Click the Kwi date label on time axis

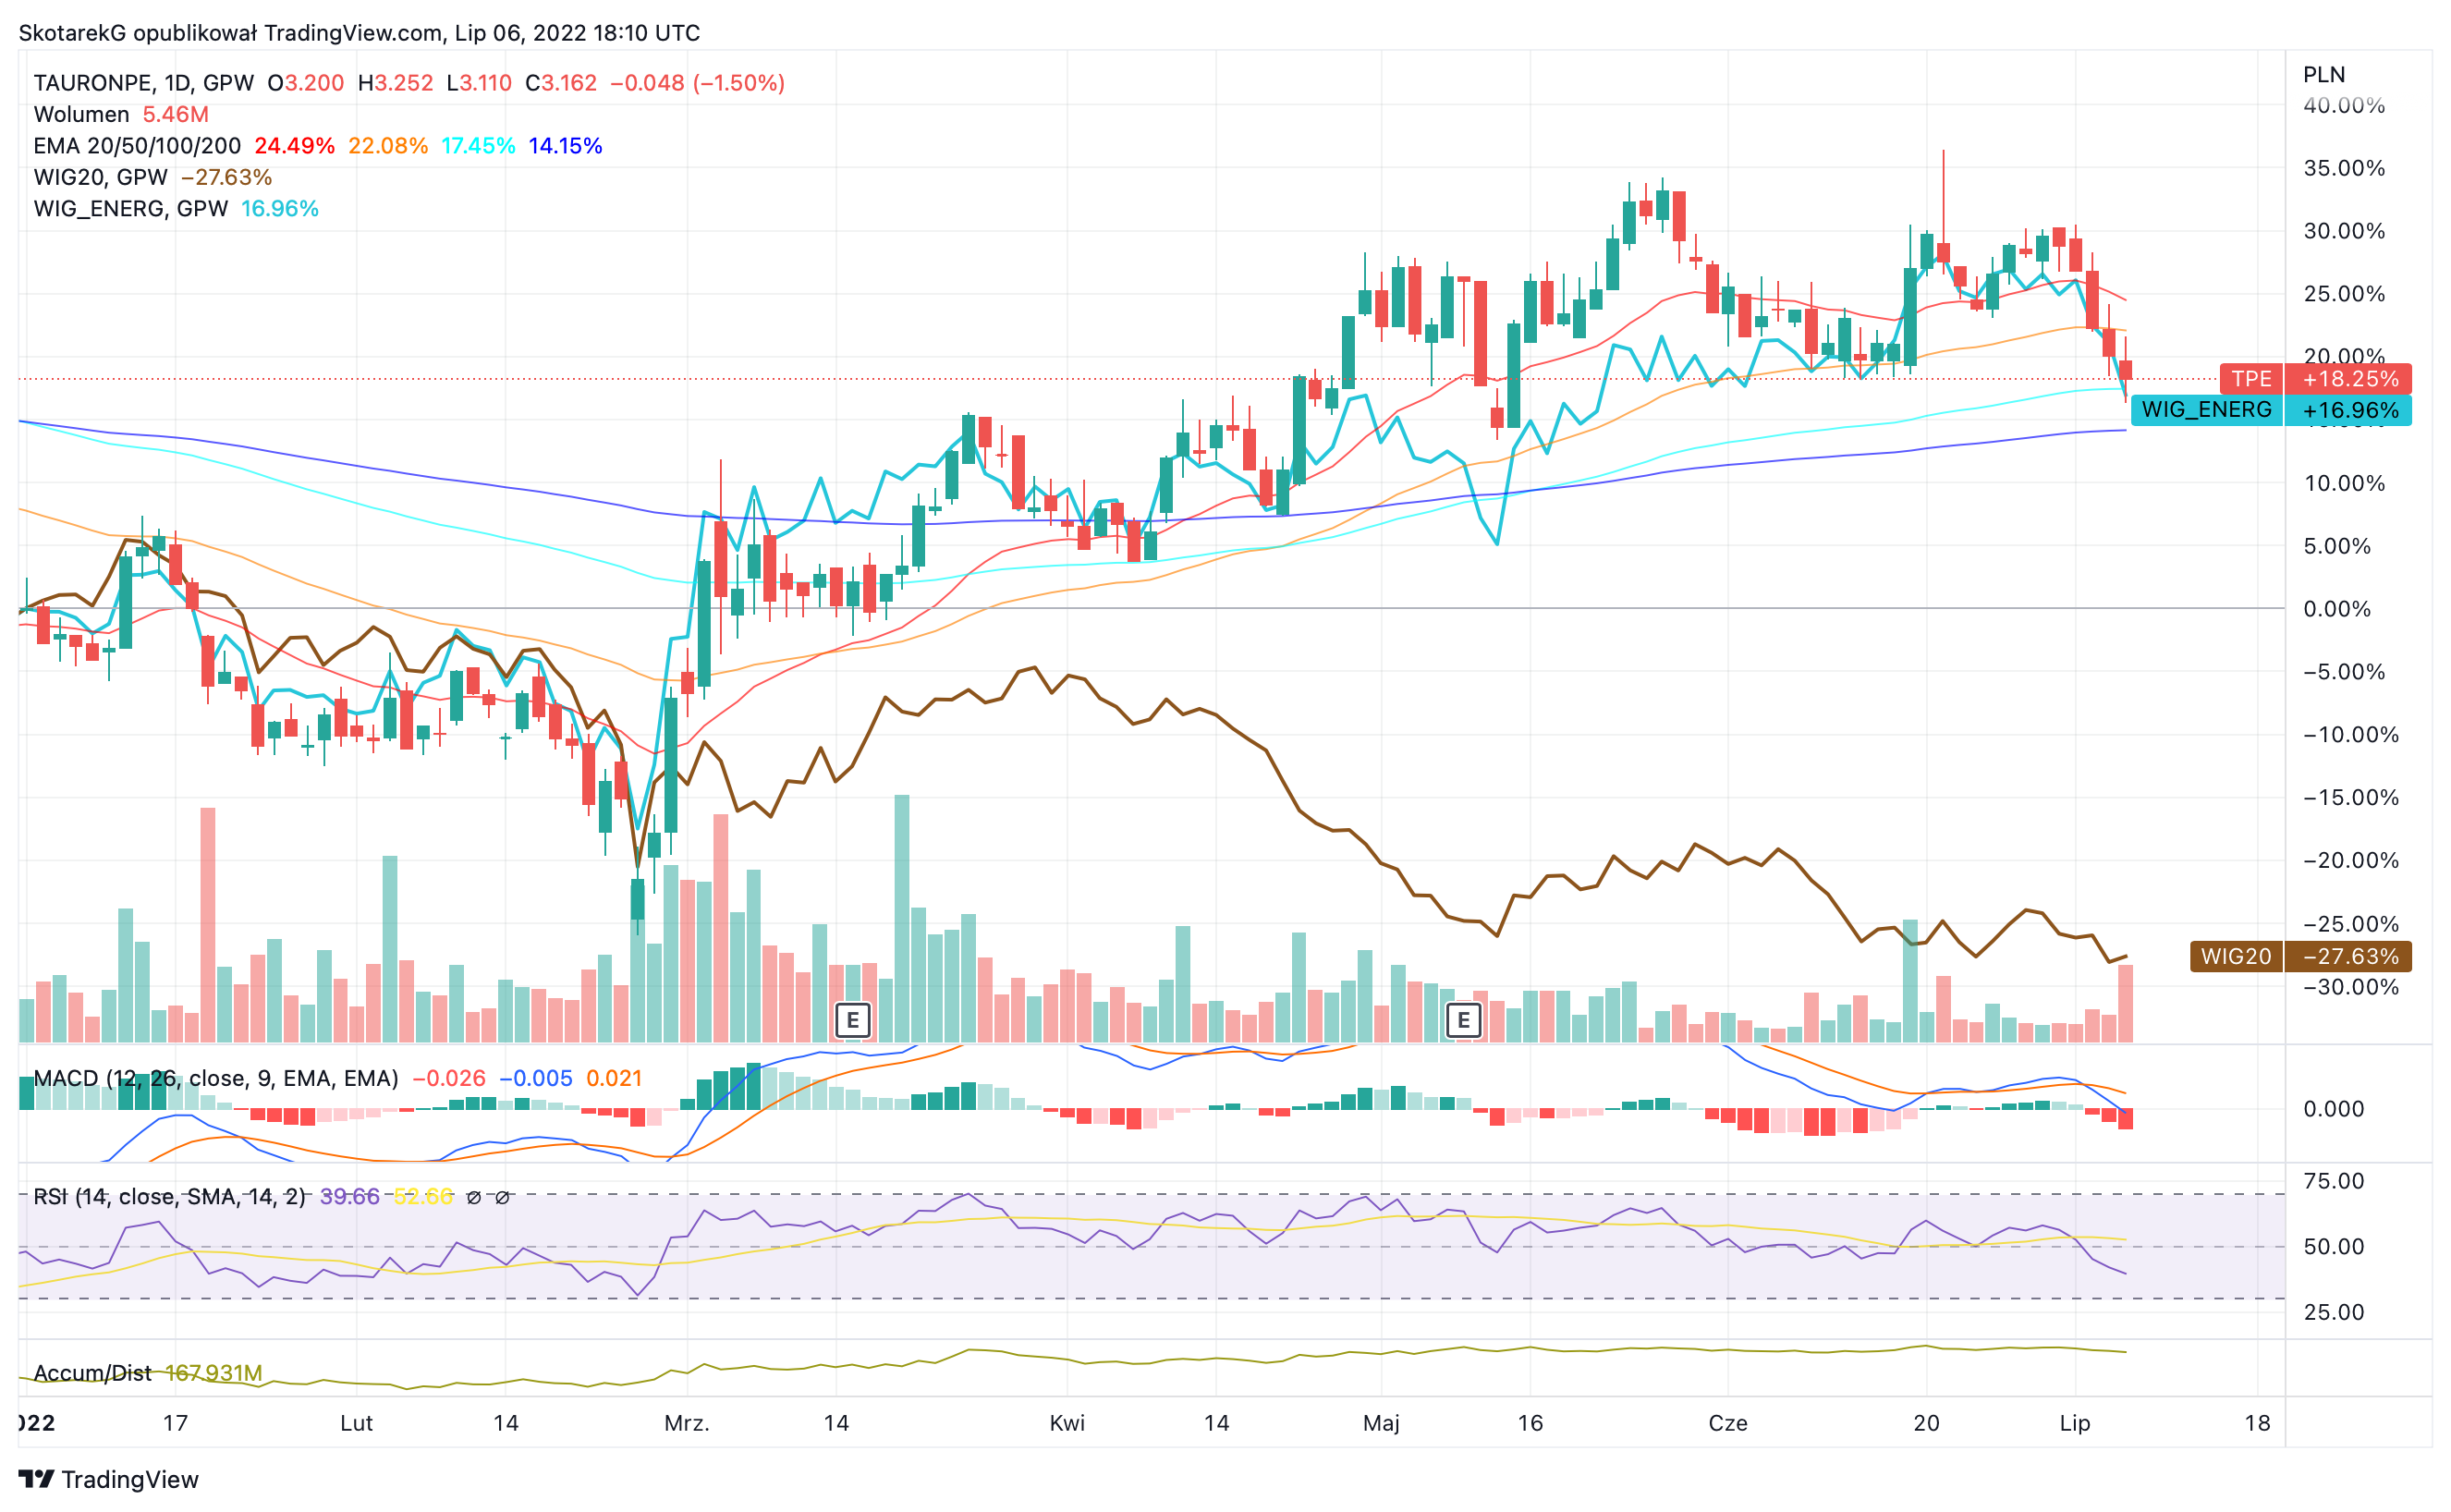click(x=1067, y=1423)
